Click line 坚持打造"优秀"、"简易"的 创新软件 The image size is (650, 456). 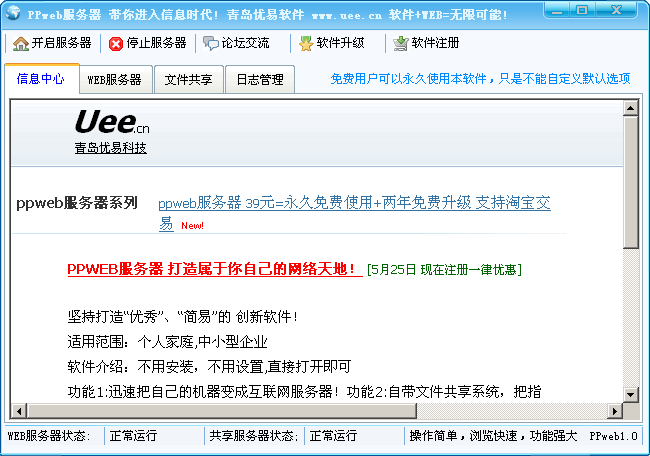click(x=183, y=317)
